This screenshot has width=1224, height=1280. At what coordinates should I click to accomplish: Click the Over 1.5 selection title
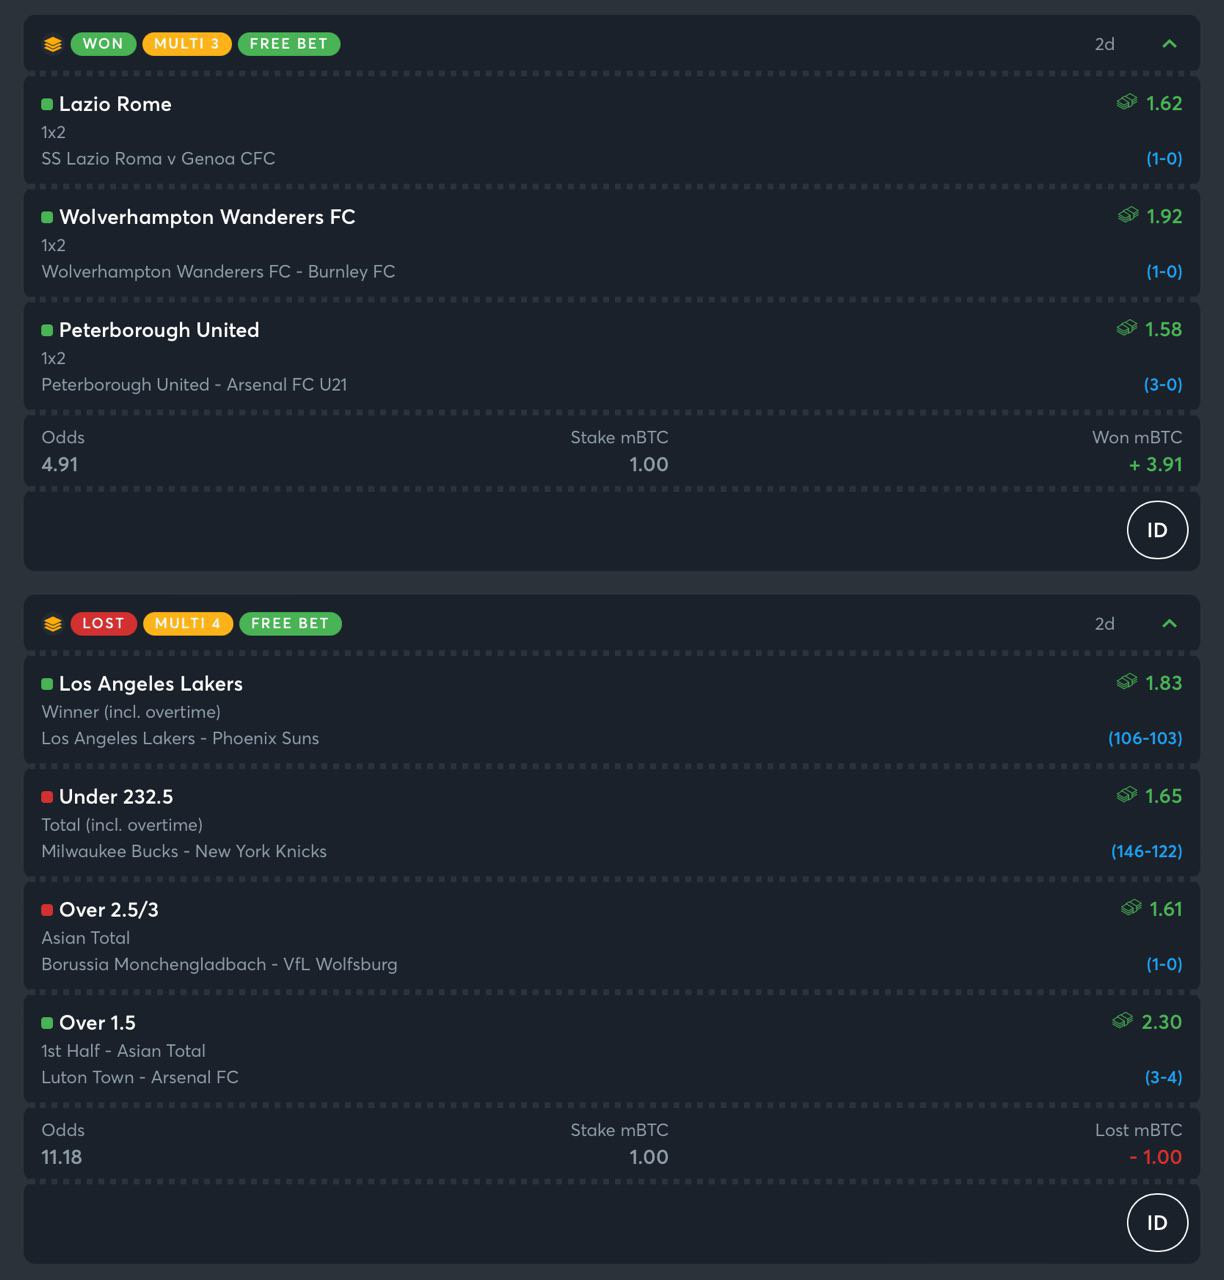click(97, 1023)
